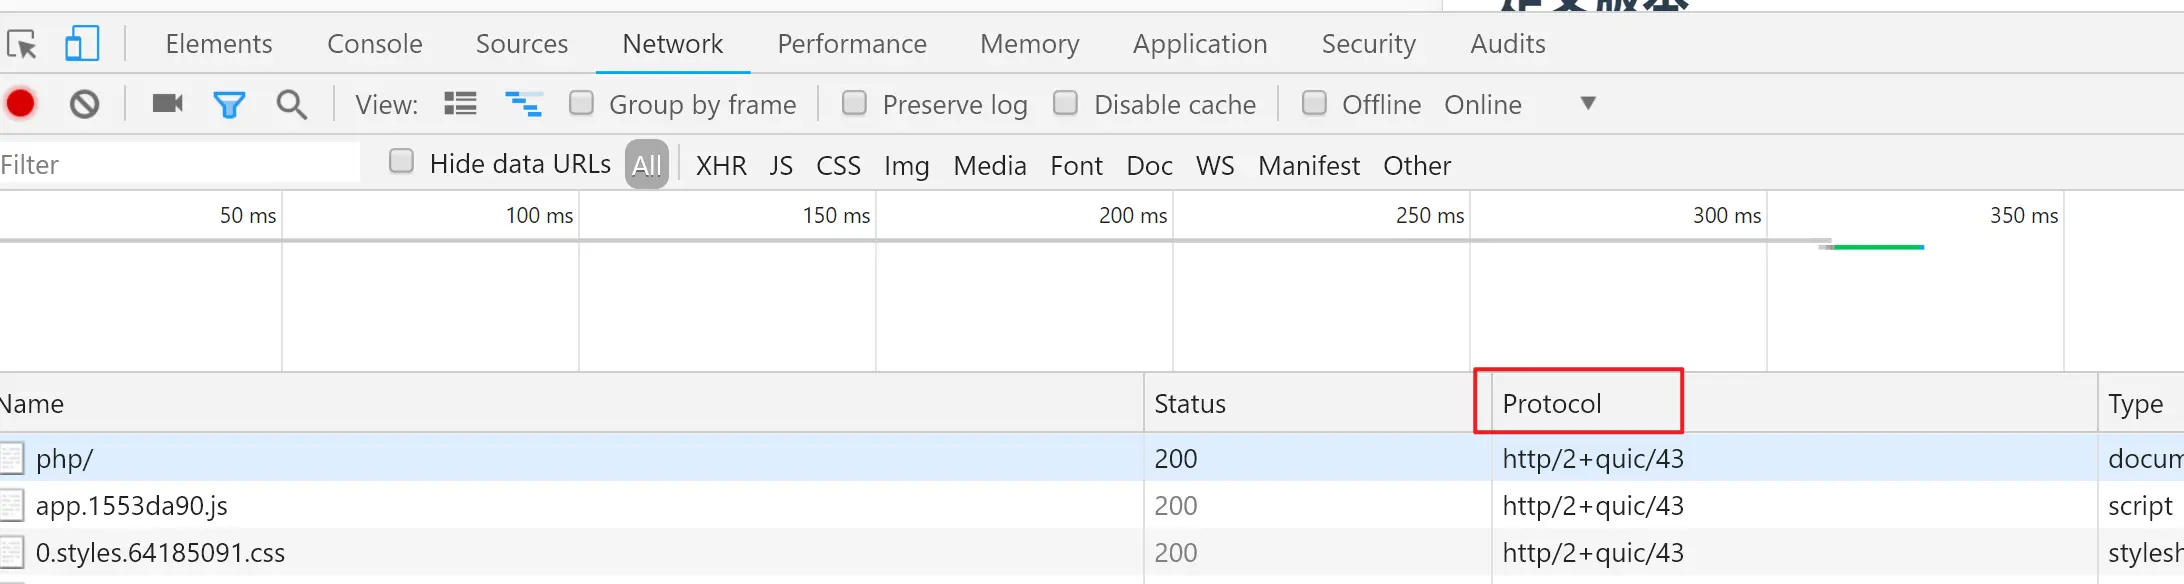Enable the Hide data URLs checkbox
2184x584 pixels.
(401, 162)
